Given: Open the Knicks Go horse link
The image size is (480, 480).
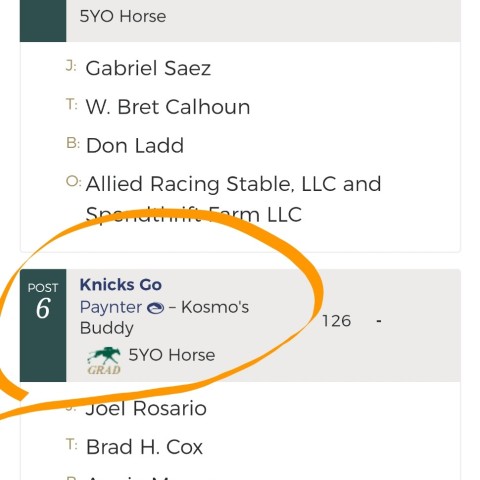Looking at the screenshot, I should click(121, 285).
